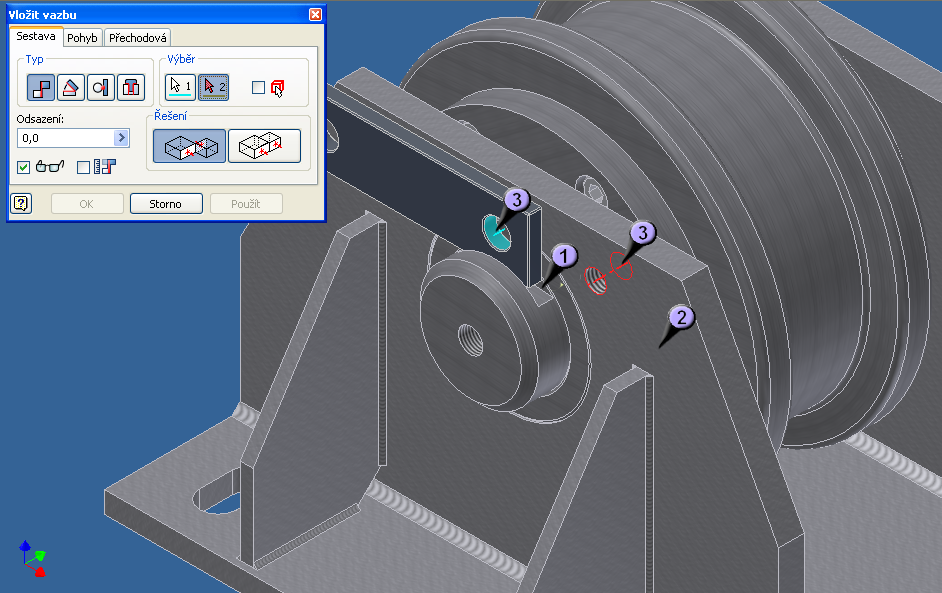942x593 pixels.
Task: Enable the pick part first checkbox
Action: 259,88
